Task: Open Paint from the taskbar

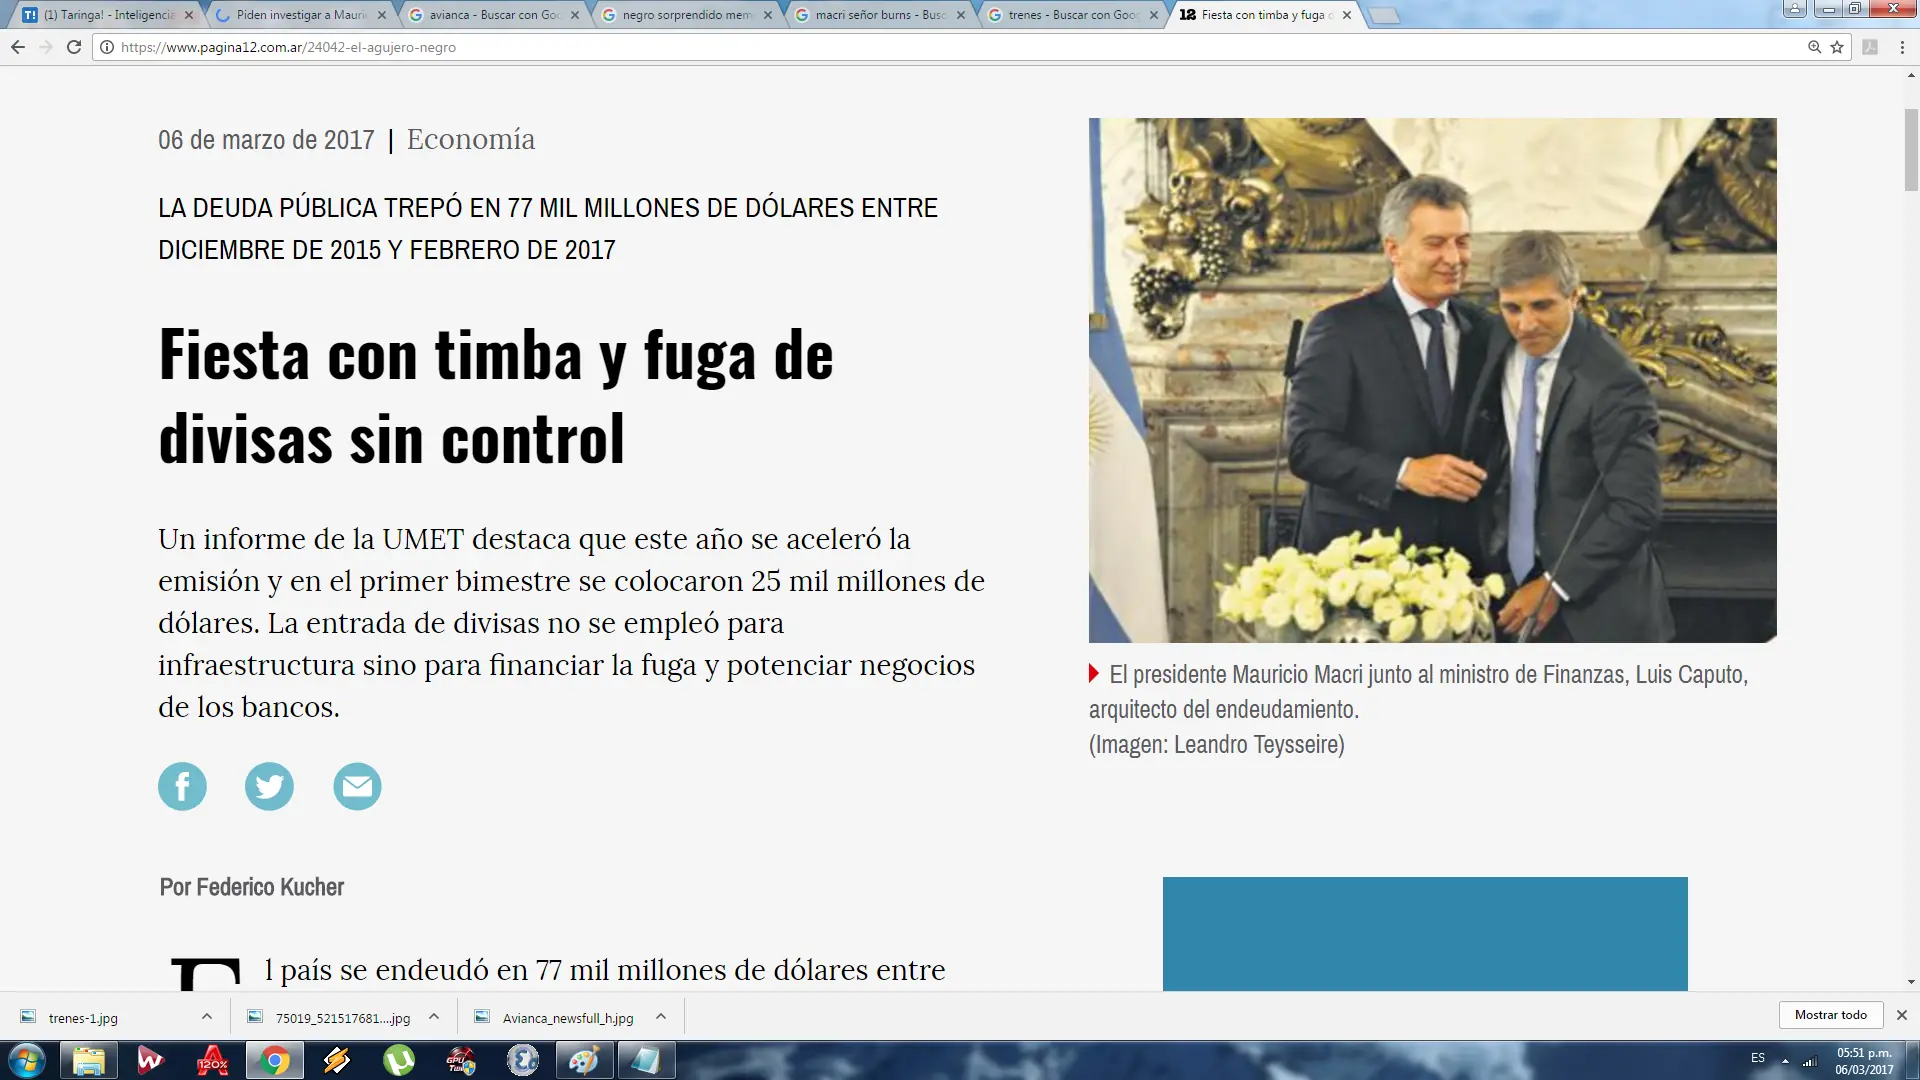Action: click(583, 1060)
